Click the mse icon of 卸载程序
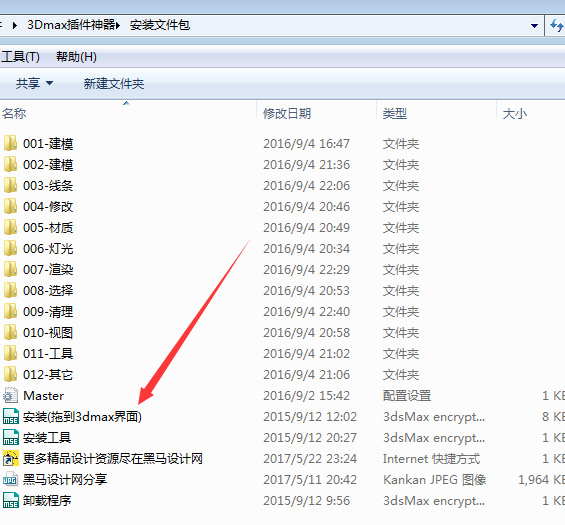Image resolution: width=565 pixels, height=525 pixels. 10,500
